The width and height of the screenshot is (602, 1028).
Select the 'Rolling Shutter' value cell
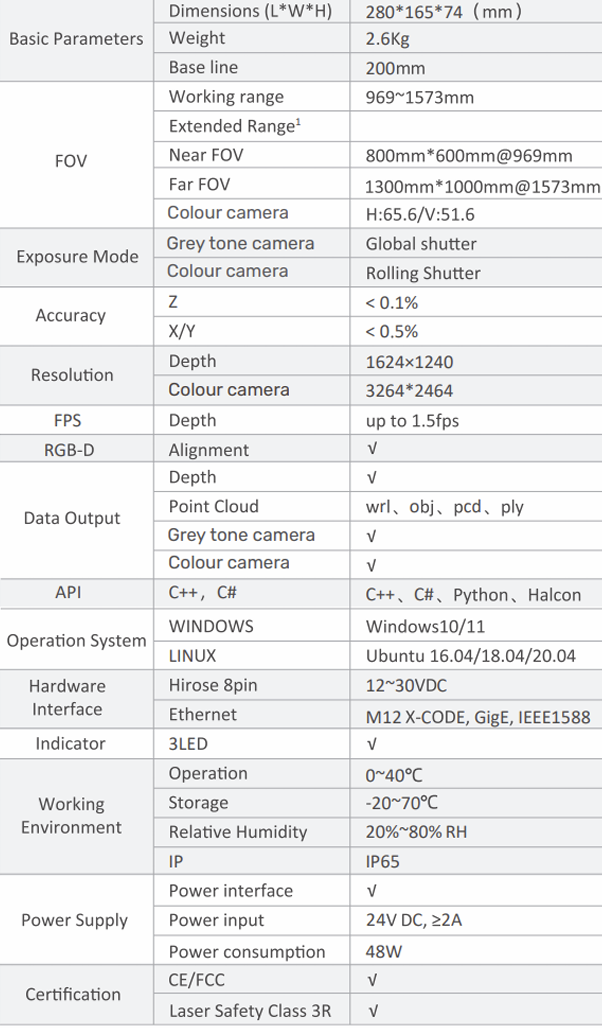(x=423, y=273)
